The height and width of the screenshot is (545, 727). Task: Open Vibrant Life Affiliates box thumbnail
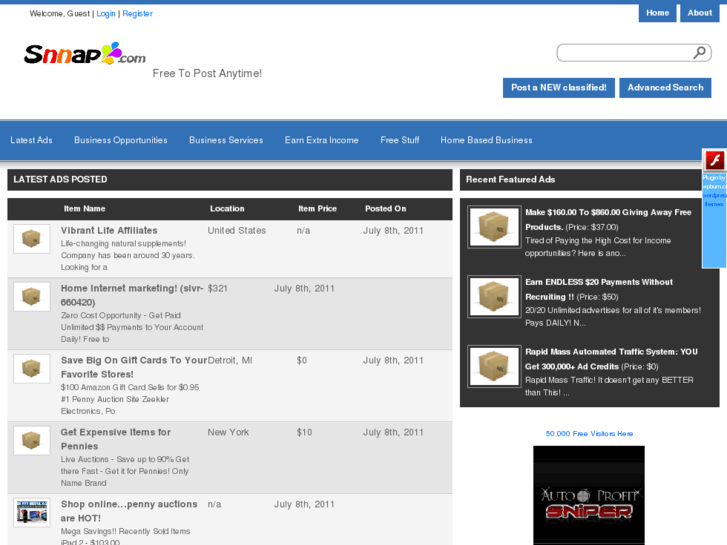point(32,239)
